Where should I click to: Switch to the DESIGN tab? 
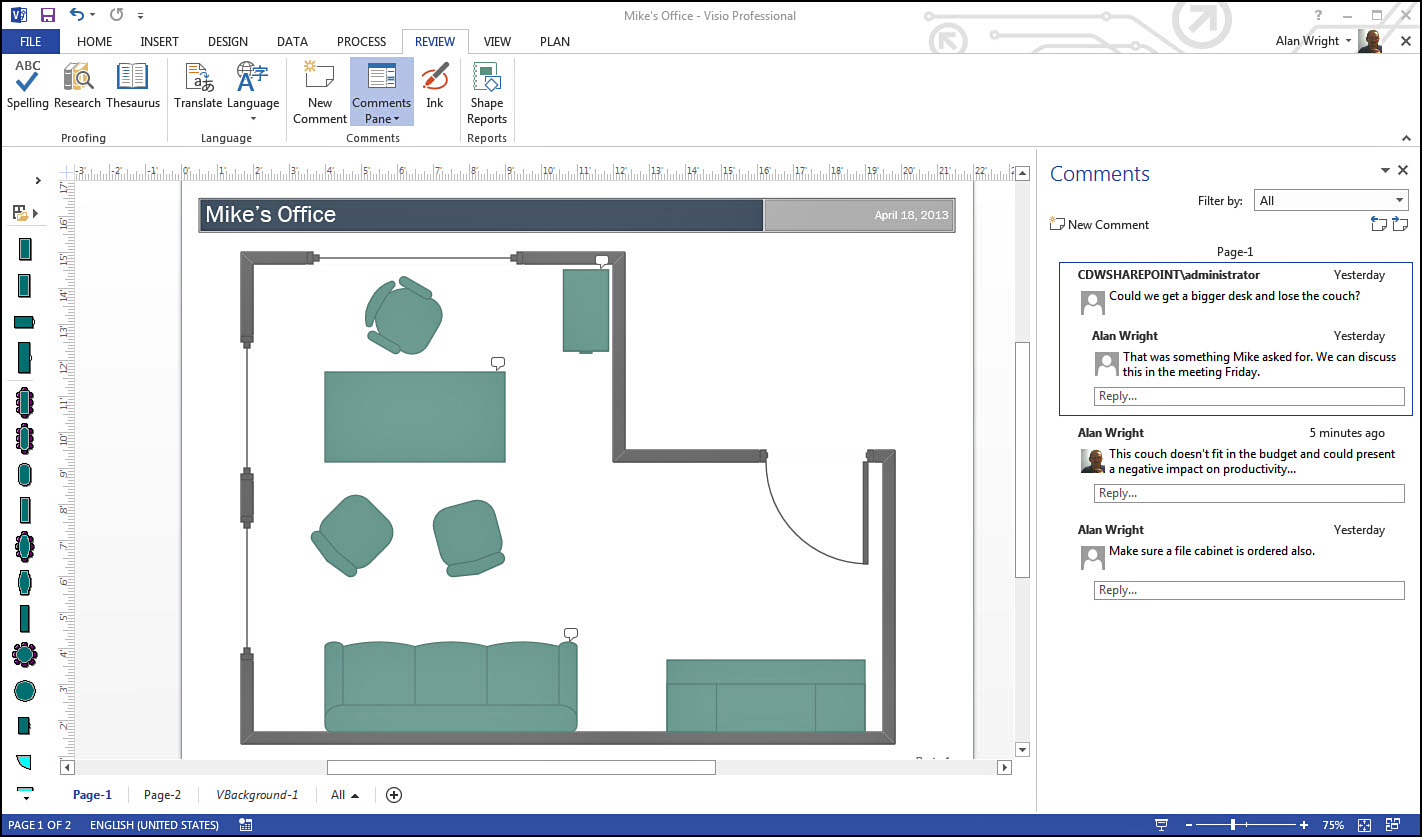228,41
